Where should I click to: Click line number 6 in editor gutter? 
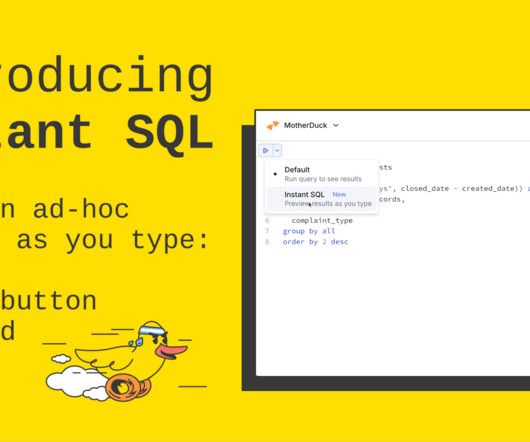(x=267, y=221)
